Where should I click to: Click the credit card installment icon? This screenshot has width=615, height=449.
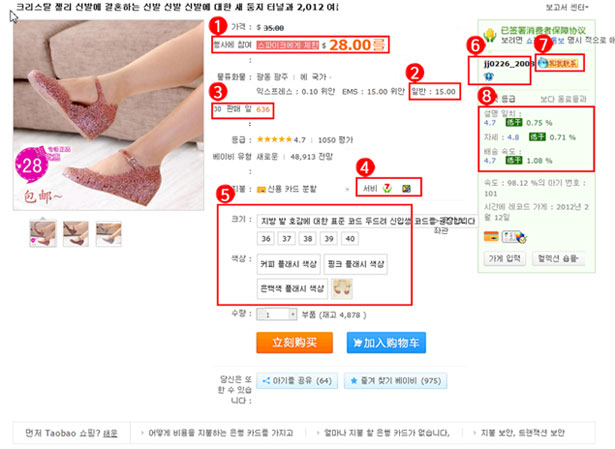[x=261, y=189]
